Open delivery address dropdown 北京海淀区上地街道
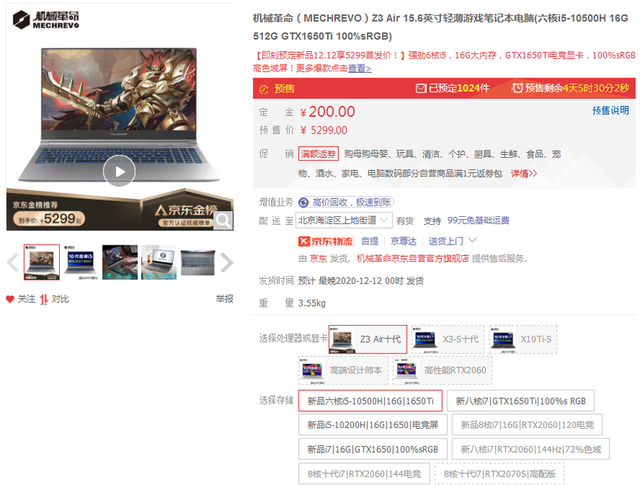 pos(345,220)
